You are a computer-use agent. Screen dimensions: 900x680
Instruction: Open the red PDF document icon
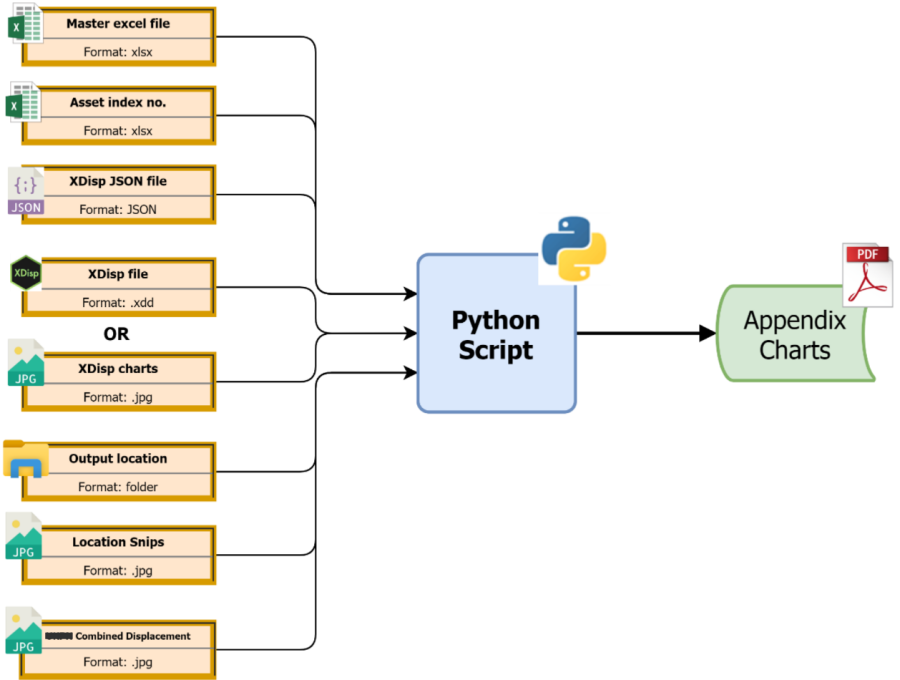pyautogui.click(x=866, y=273)
